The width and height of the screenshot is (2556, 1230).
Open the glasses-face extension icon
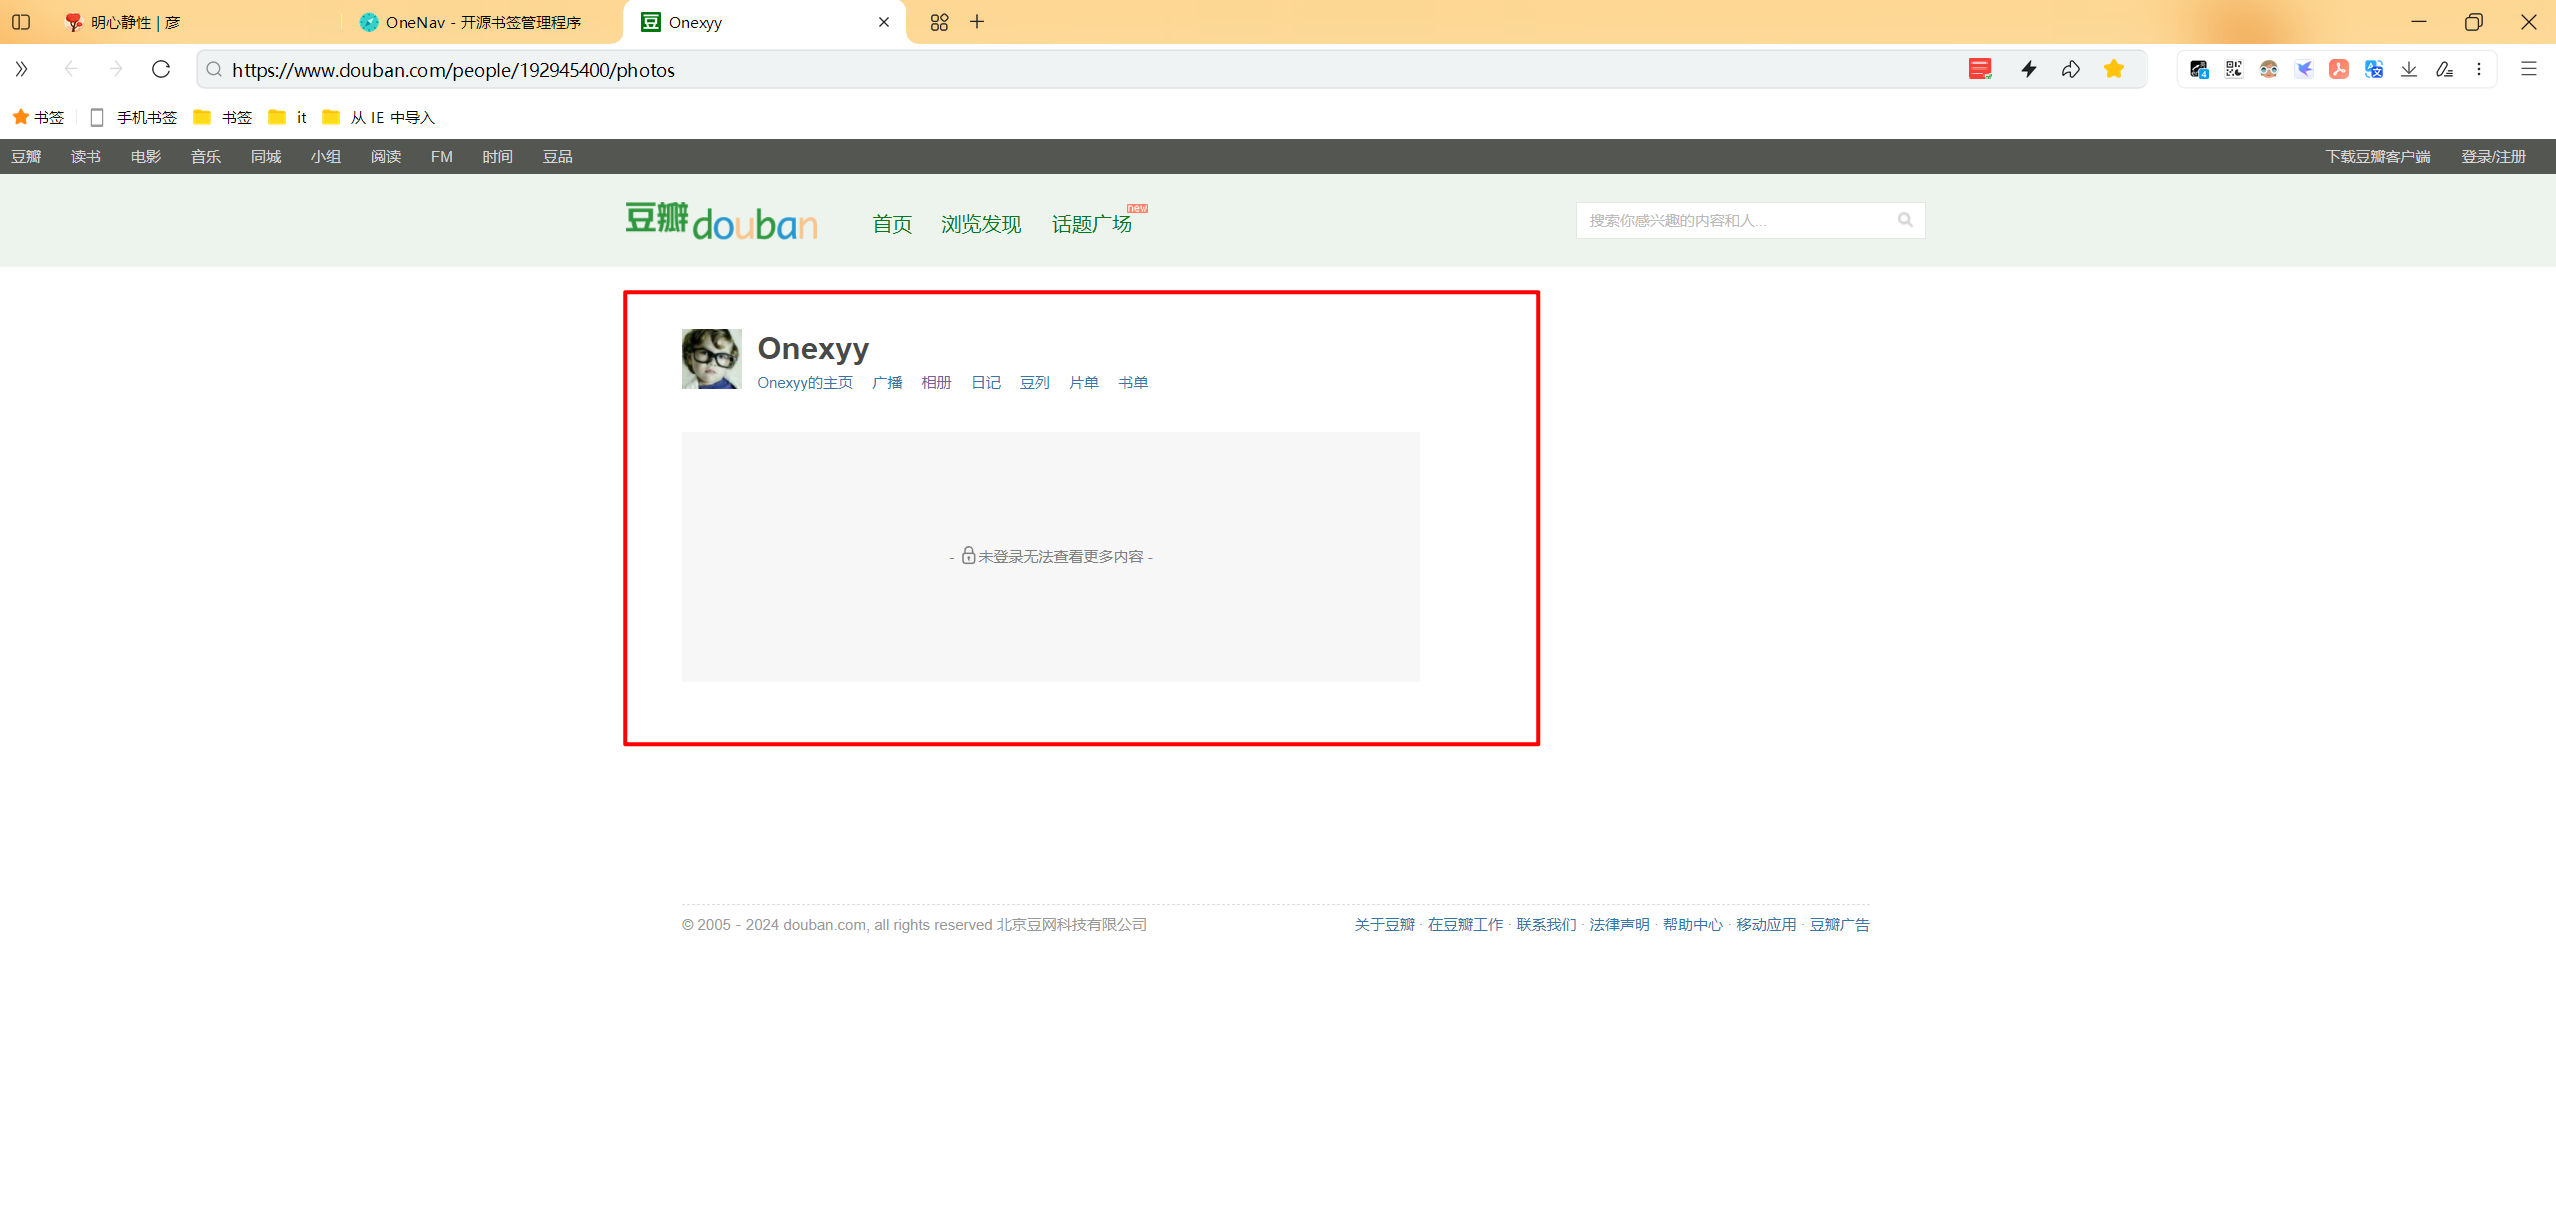[2269, 69]
